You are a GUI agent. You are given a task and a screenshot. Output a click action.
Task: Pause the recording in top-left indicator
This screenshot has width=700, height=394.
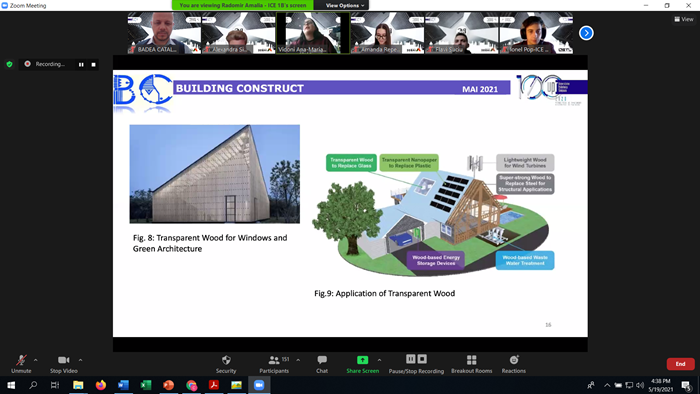81,64
